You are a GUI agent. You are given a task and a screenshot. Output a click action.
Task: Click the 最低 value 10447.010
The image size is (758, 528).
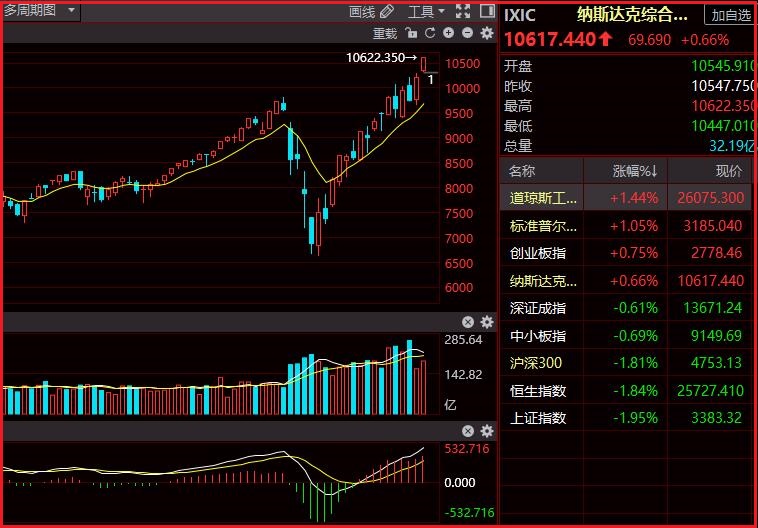click(722, 126)
